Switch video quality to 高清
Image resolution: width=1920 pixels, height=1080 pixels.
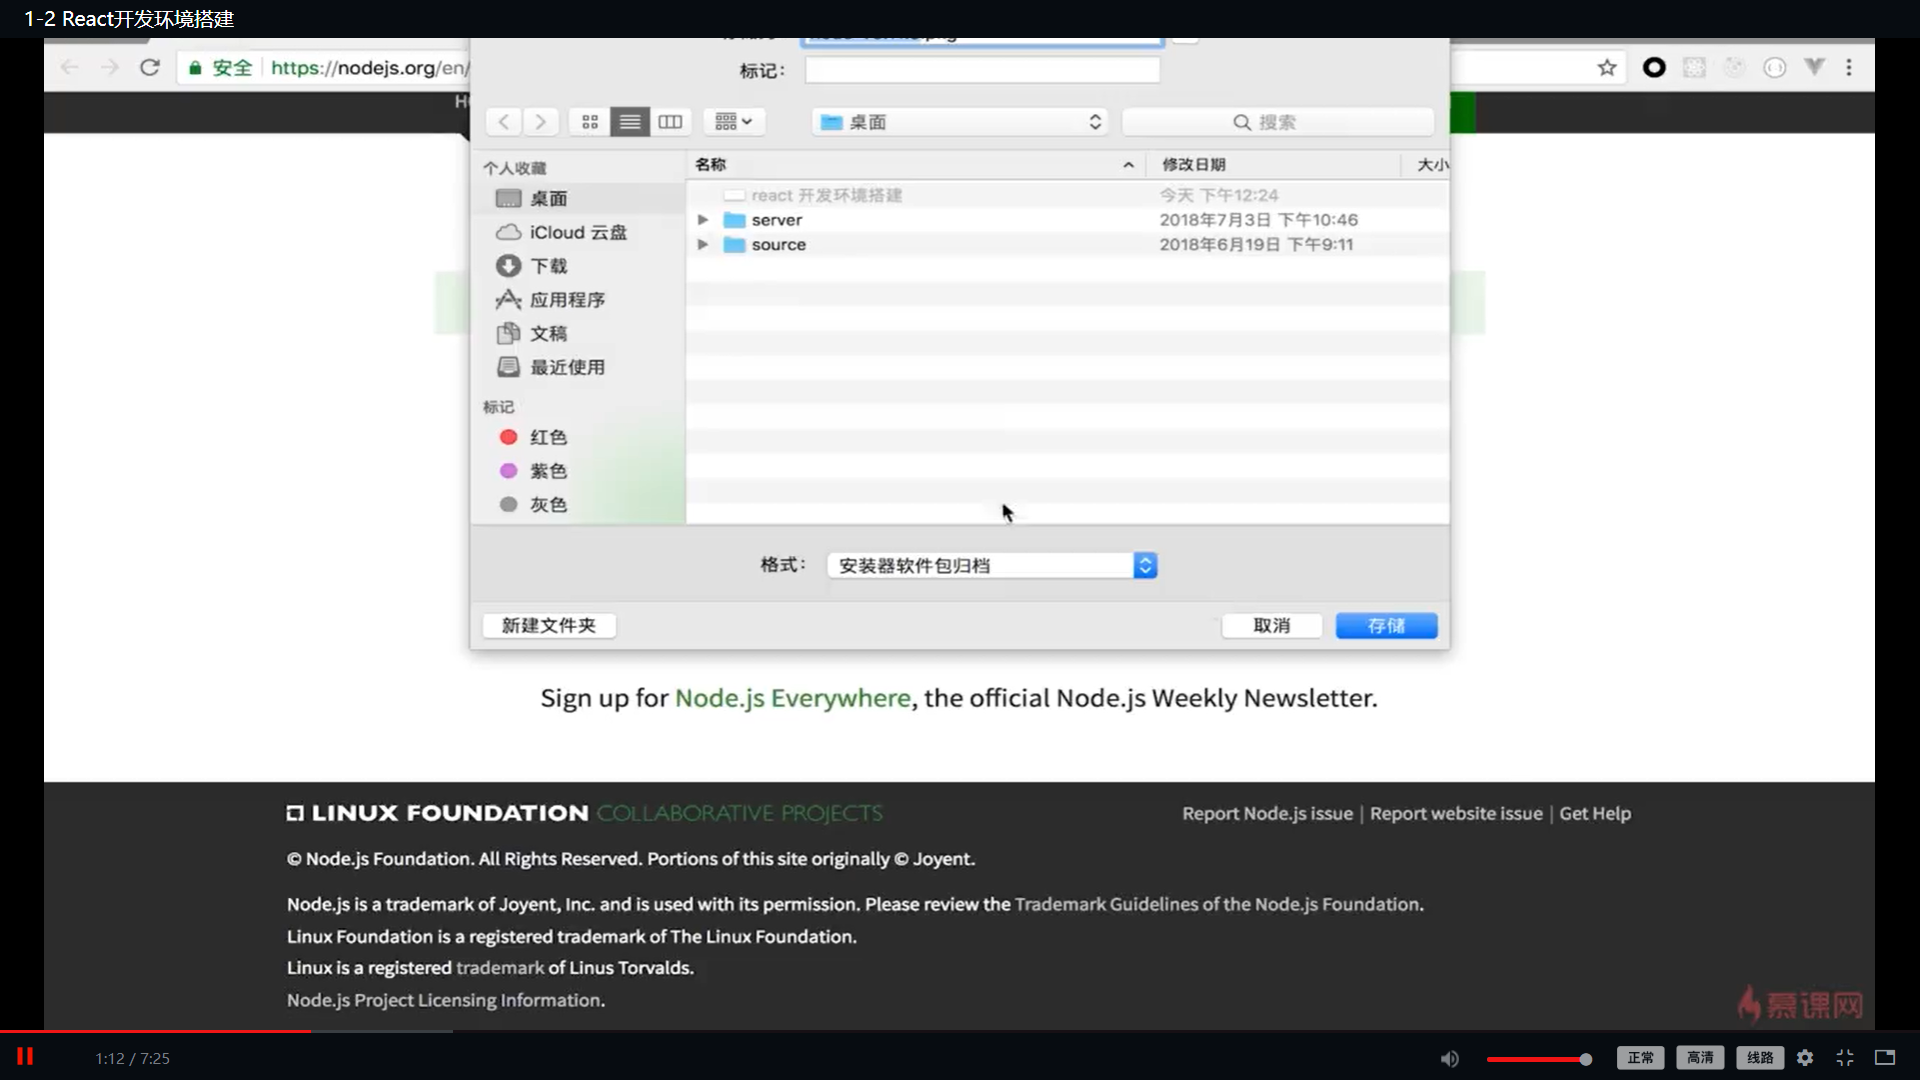(1701, 1057)
